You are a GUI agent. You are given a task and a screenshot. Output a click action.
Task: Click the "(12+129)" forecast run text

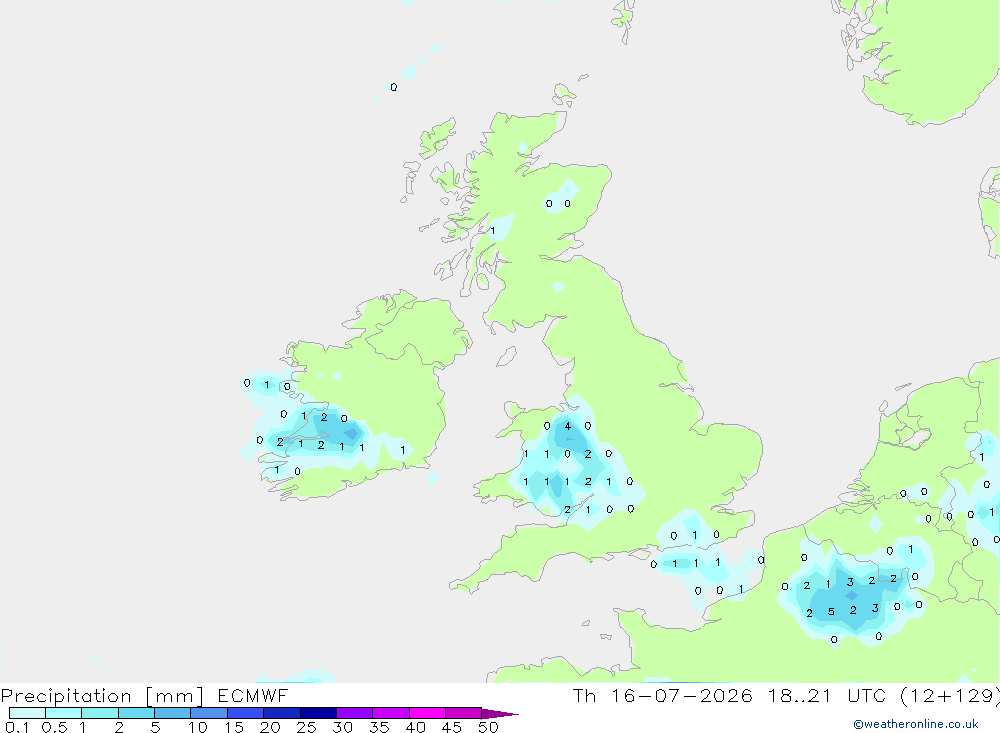point(950,695)
